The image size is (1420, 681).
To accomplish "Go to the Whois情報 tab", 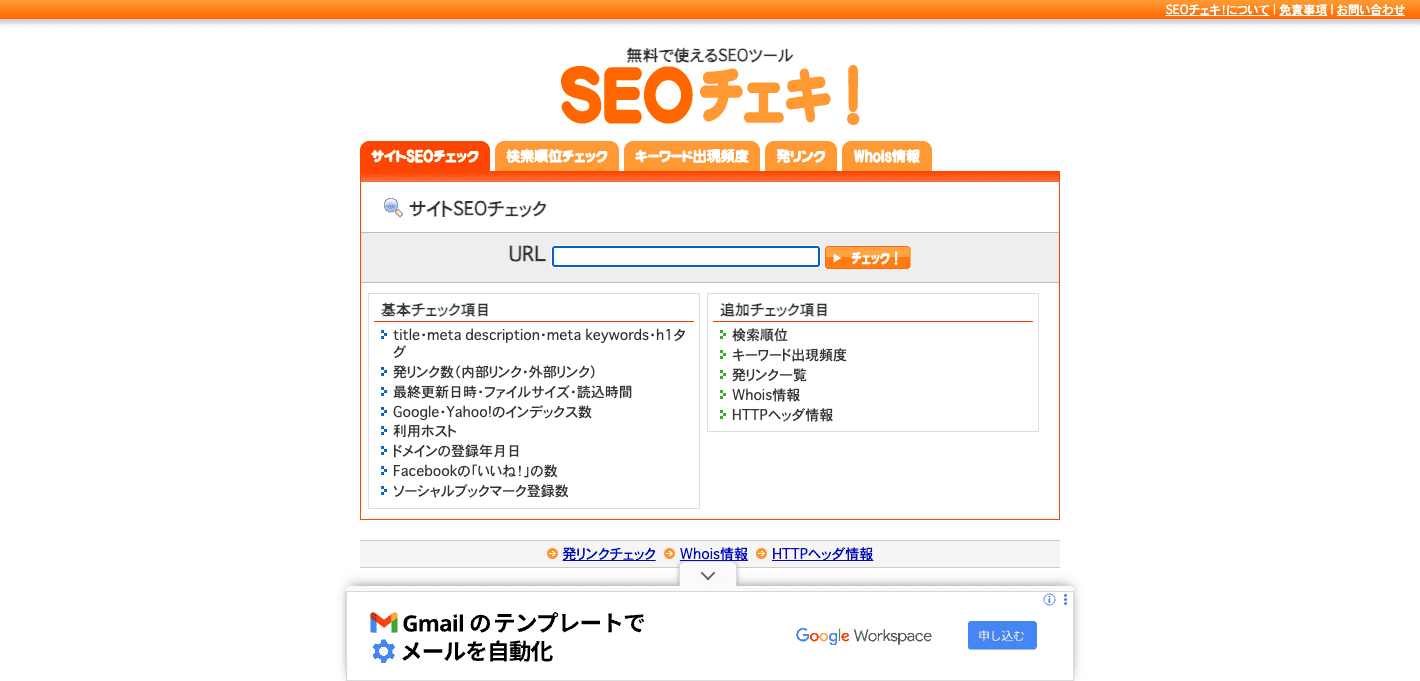I will (886, 157).
